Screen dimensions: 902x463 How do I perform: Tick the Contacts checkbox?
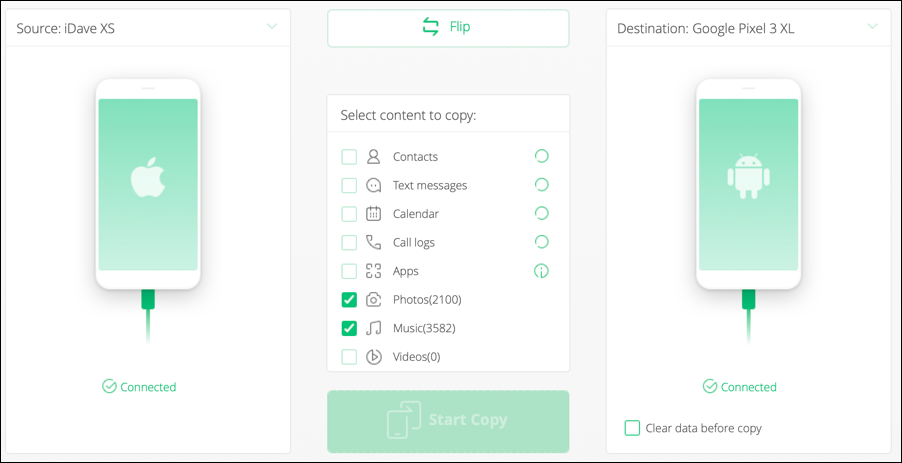[349, 156]
